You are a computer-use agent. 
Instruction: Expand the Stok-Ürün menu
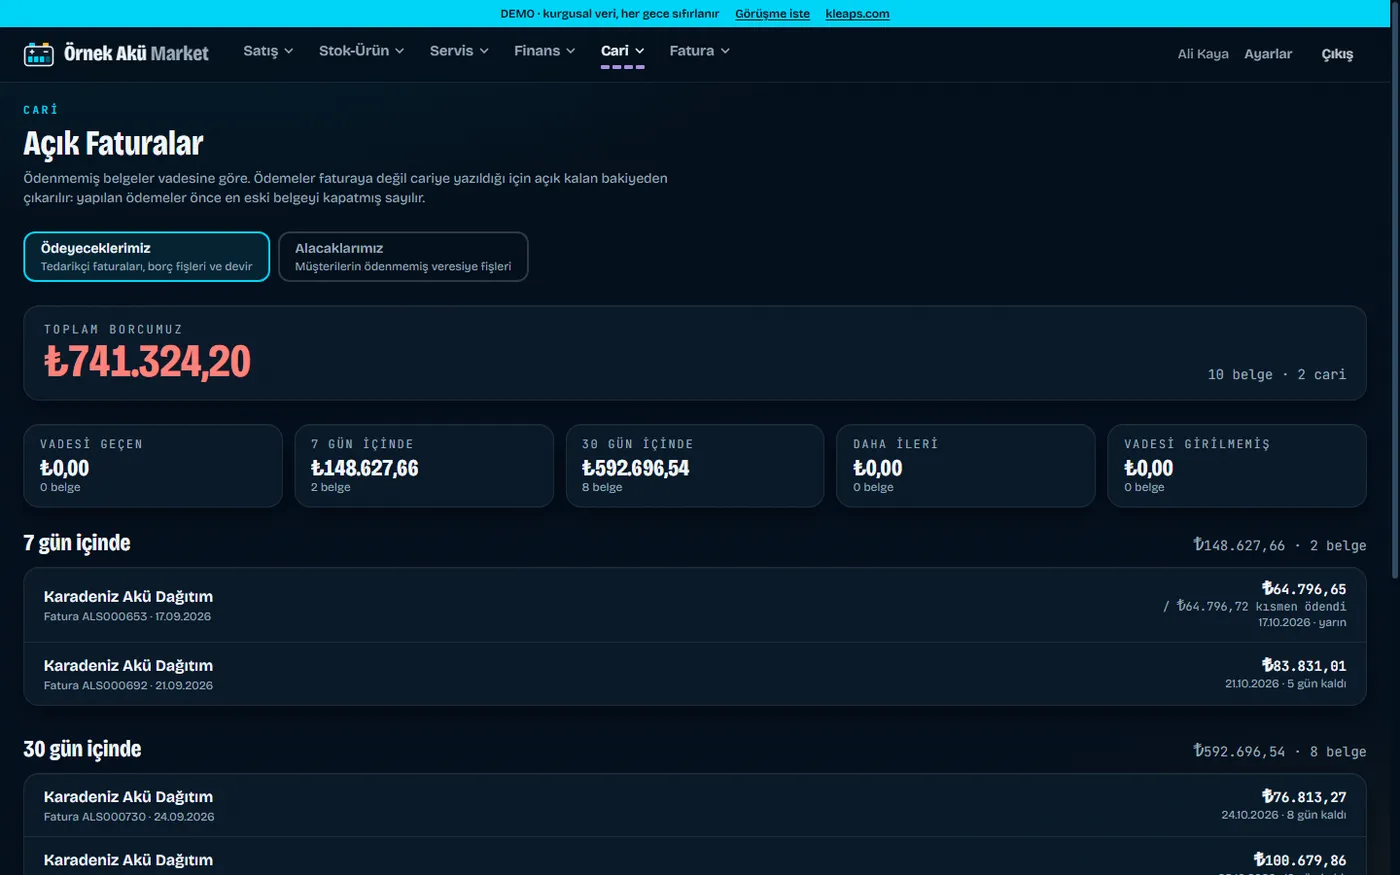pyautogui.click(x=361, y=51)
